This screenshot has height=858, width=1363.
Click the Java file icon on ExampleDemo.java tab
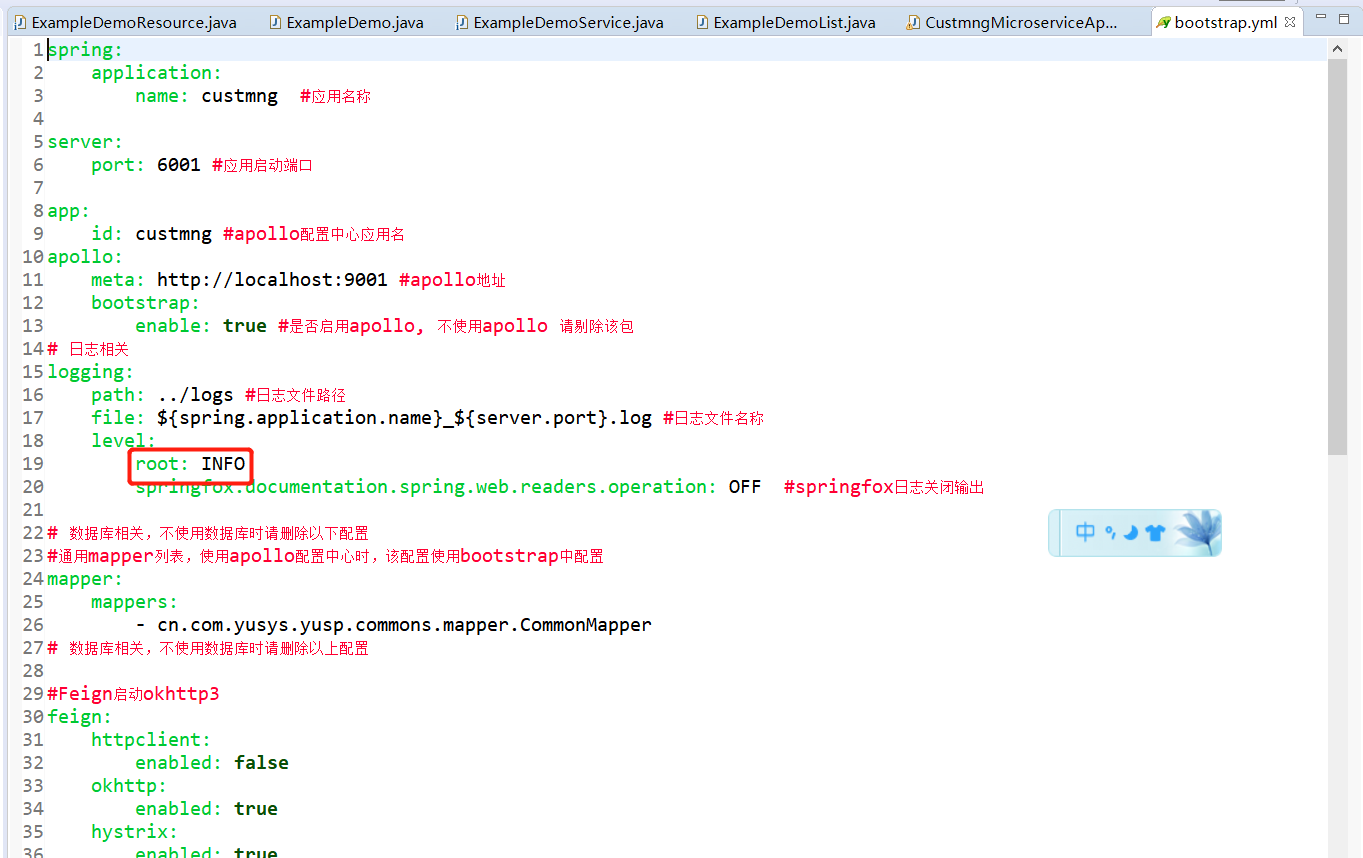point(274,20)
